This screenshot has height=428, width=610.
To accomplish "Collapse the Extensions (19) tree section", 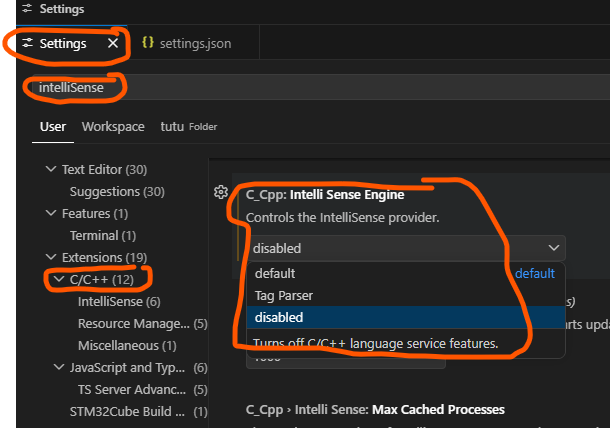I will click(x=51, y=257).
